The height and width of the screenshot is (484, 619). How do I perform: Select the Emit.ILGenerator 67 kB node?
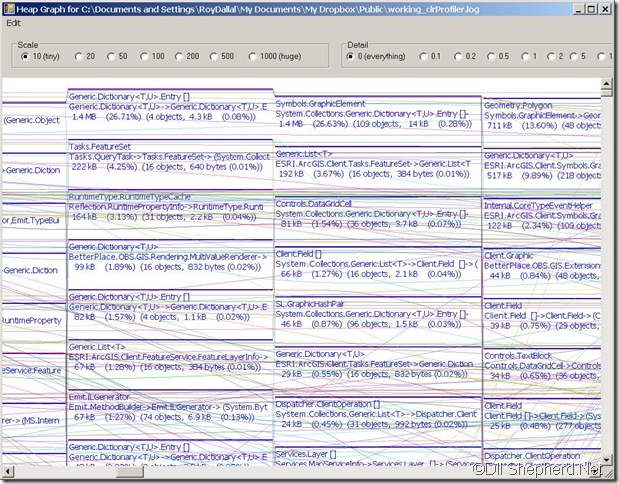(x=170, y=415)
